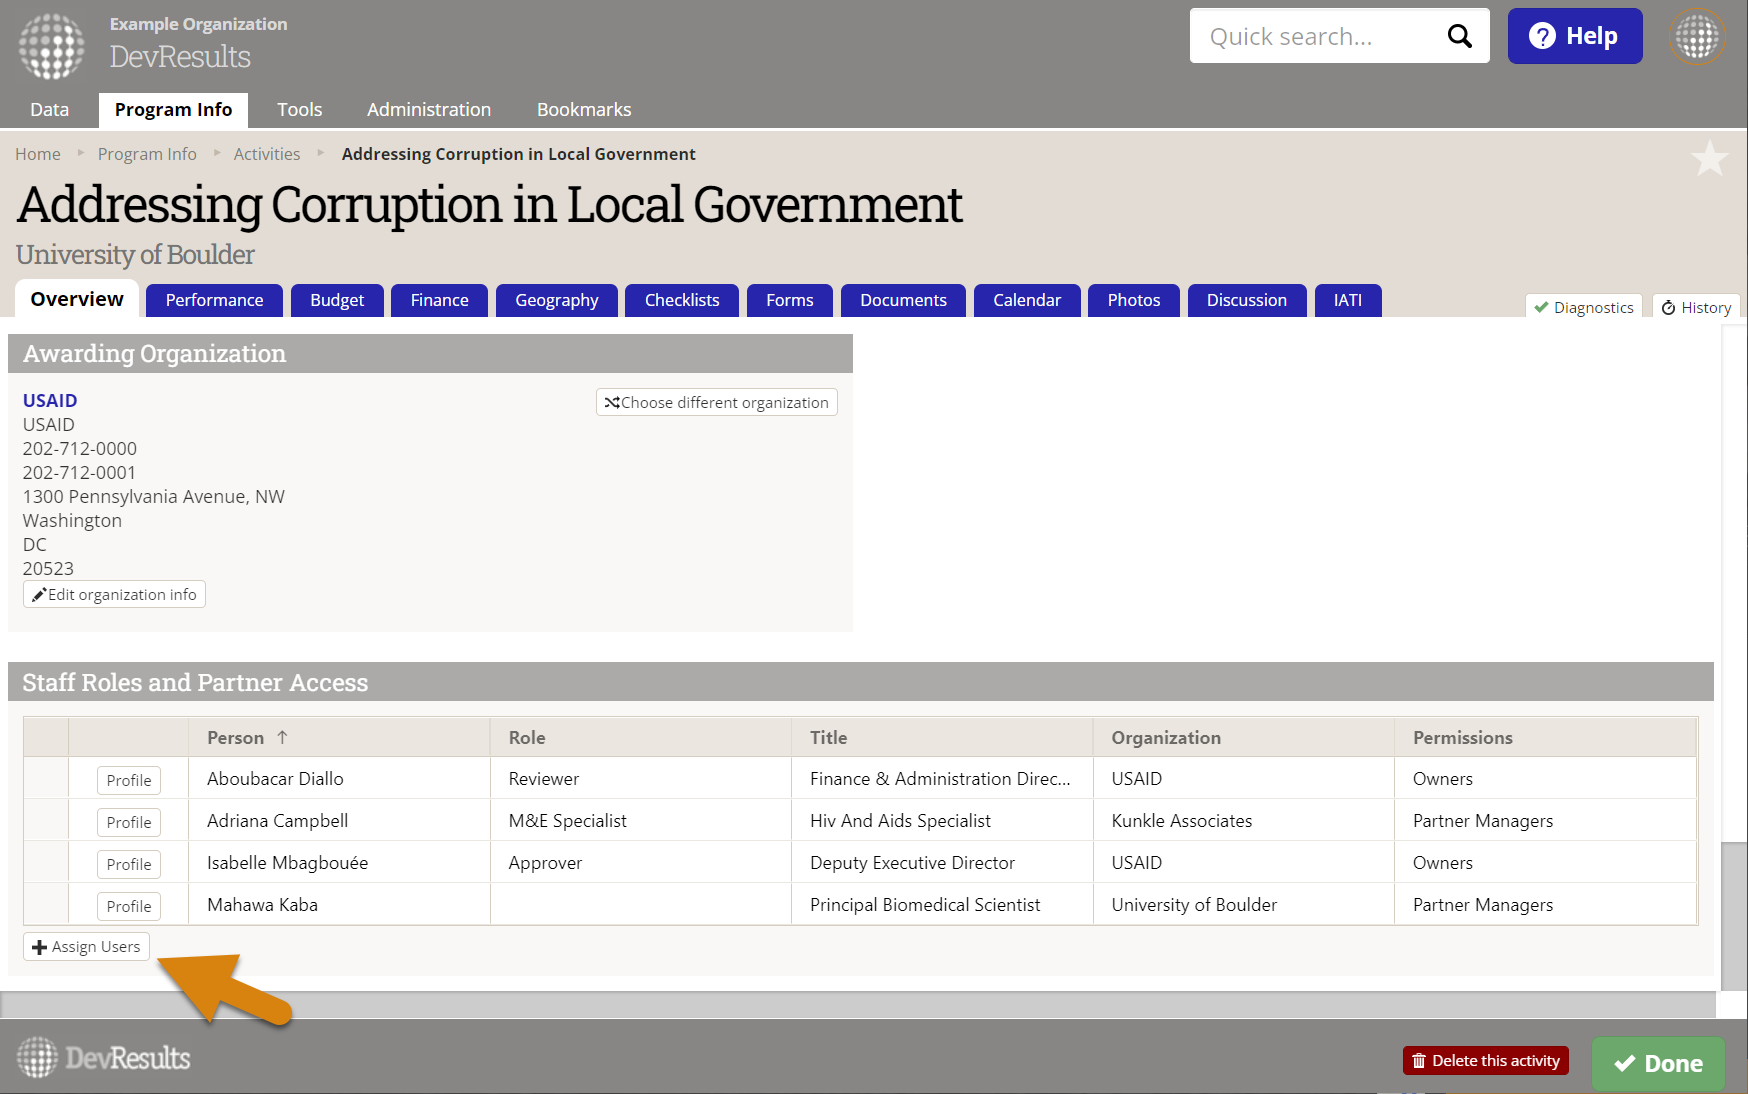
Task: Open the Tools menu tab
Action: tap(299, 110)
